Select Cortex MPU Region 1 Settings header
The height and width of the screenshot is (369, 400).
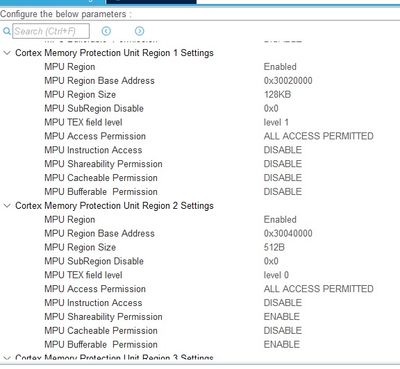(114, 53)
